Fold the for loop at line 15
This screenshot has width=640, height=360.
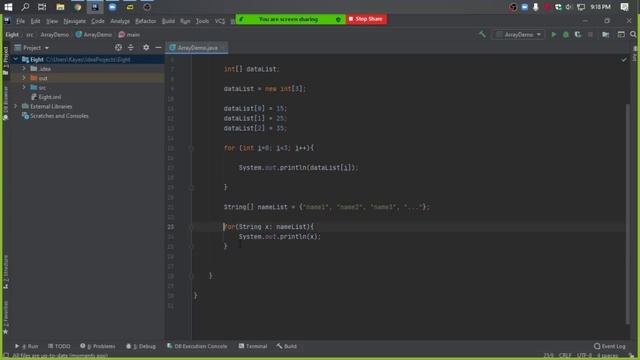point(191,148)
